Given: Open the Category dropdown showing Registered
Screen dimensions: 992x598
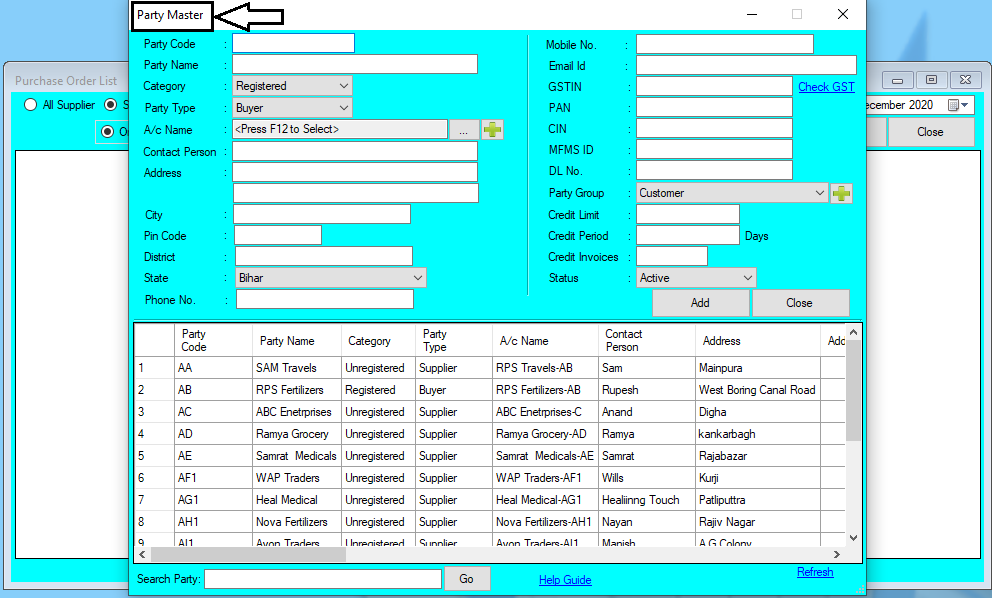Looking at the screenshot, I should [x=344, y=86].
